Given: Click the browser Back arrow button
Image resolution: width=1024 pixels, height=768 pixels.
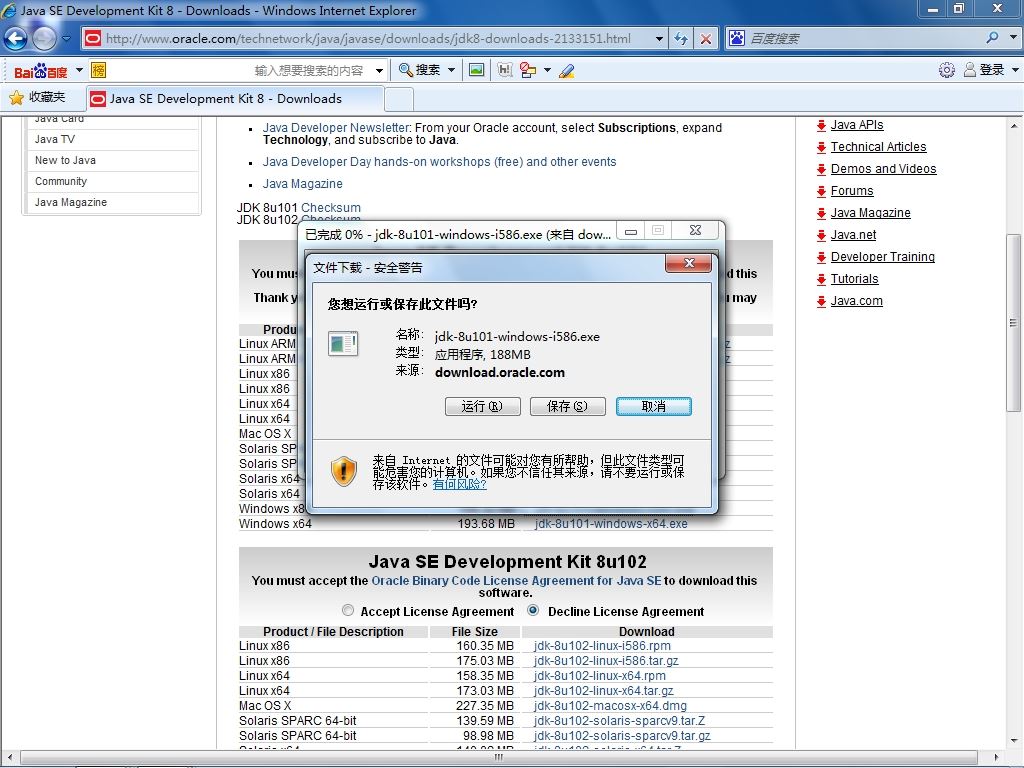Looking at the screenshot, I should 16,39.
